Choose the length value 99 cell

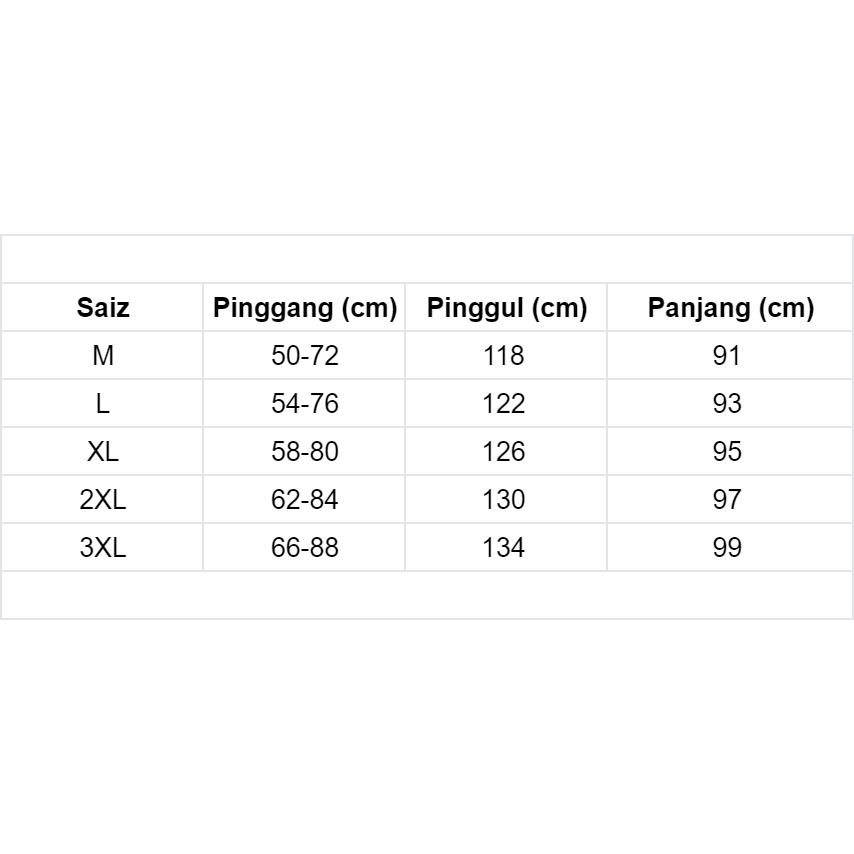[727, 548]
